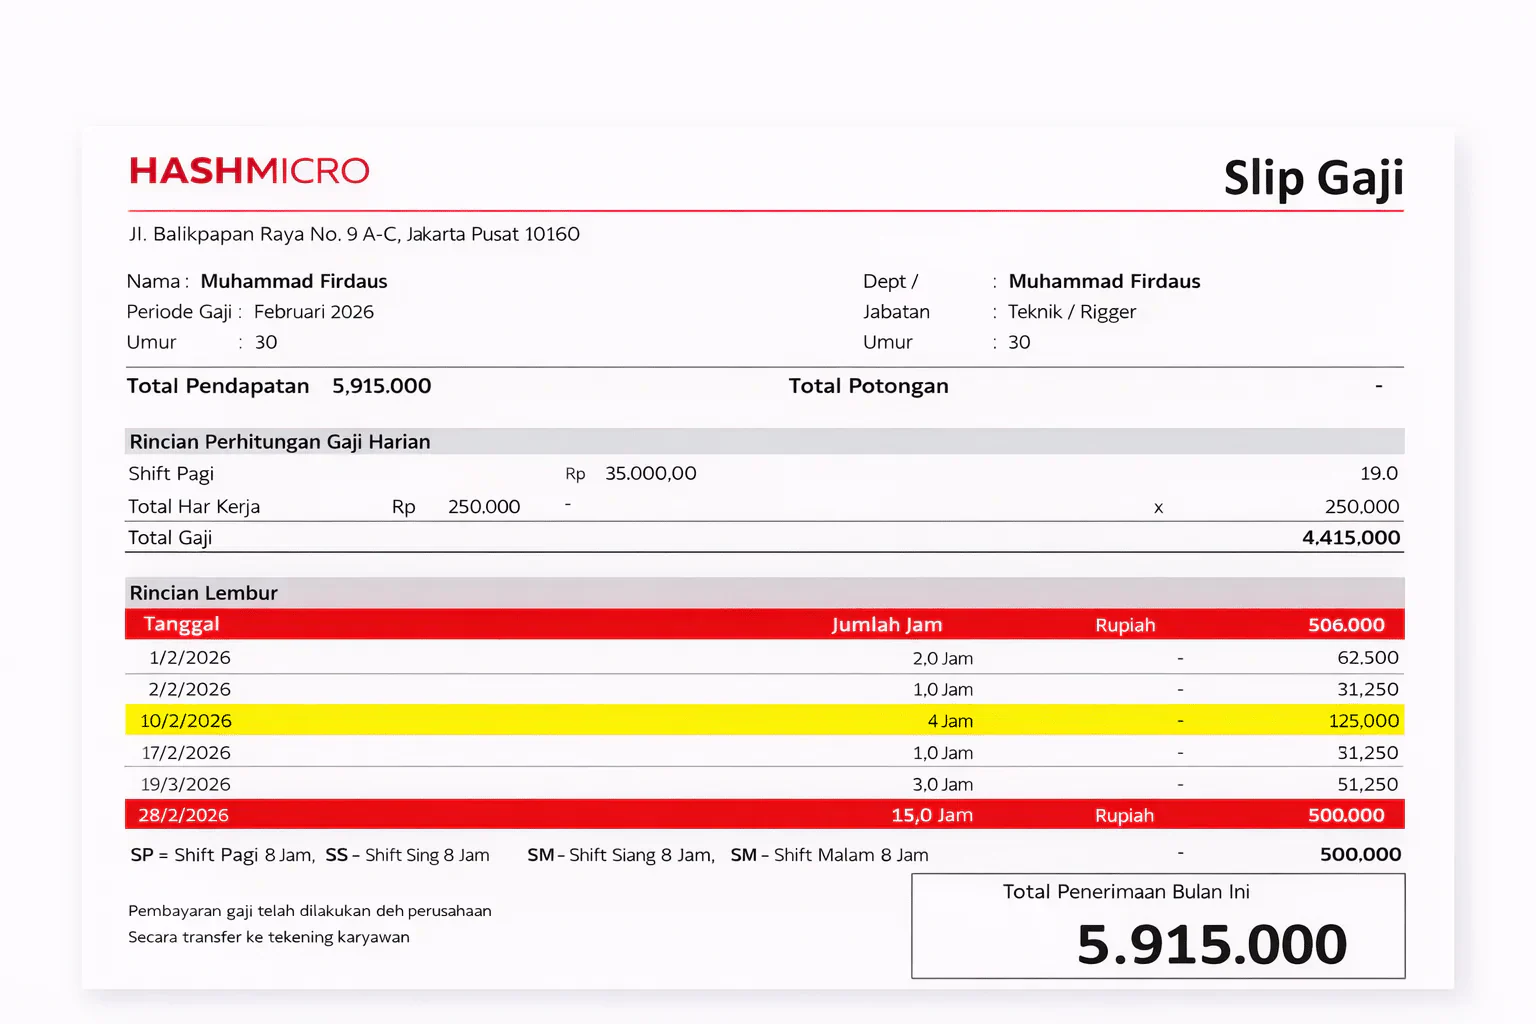Click header amount 506.000

point(1347,625)
